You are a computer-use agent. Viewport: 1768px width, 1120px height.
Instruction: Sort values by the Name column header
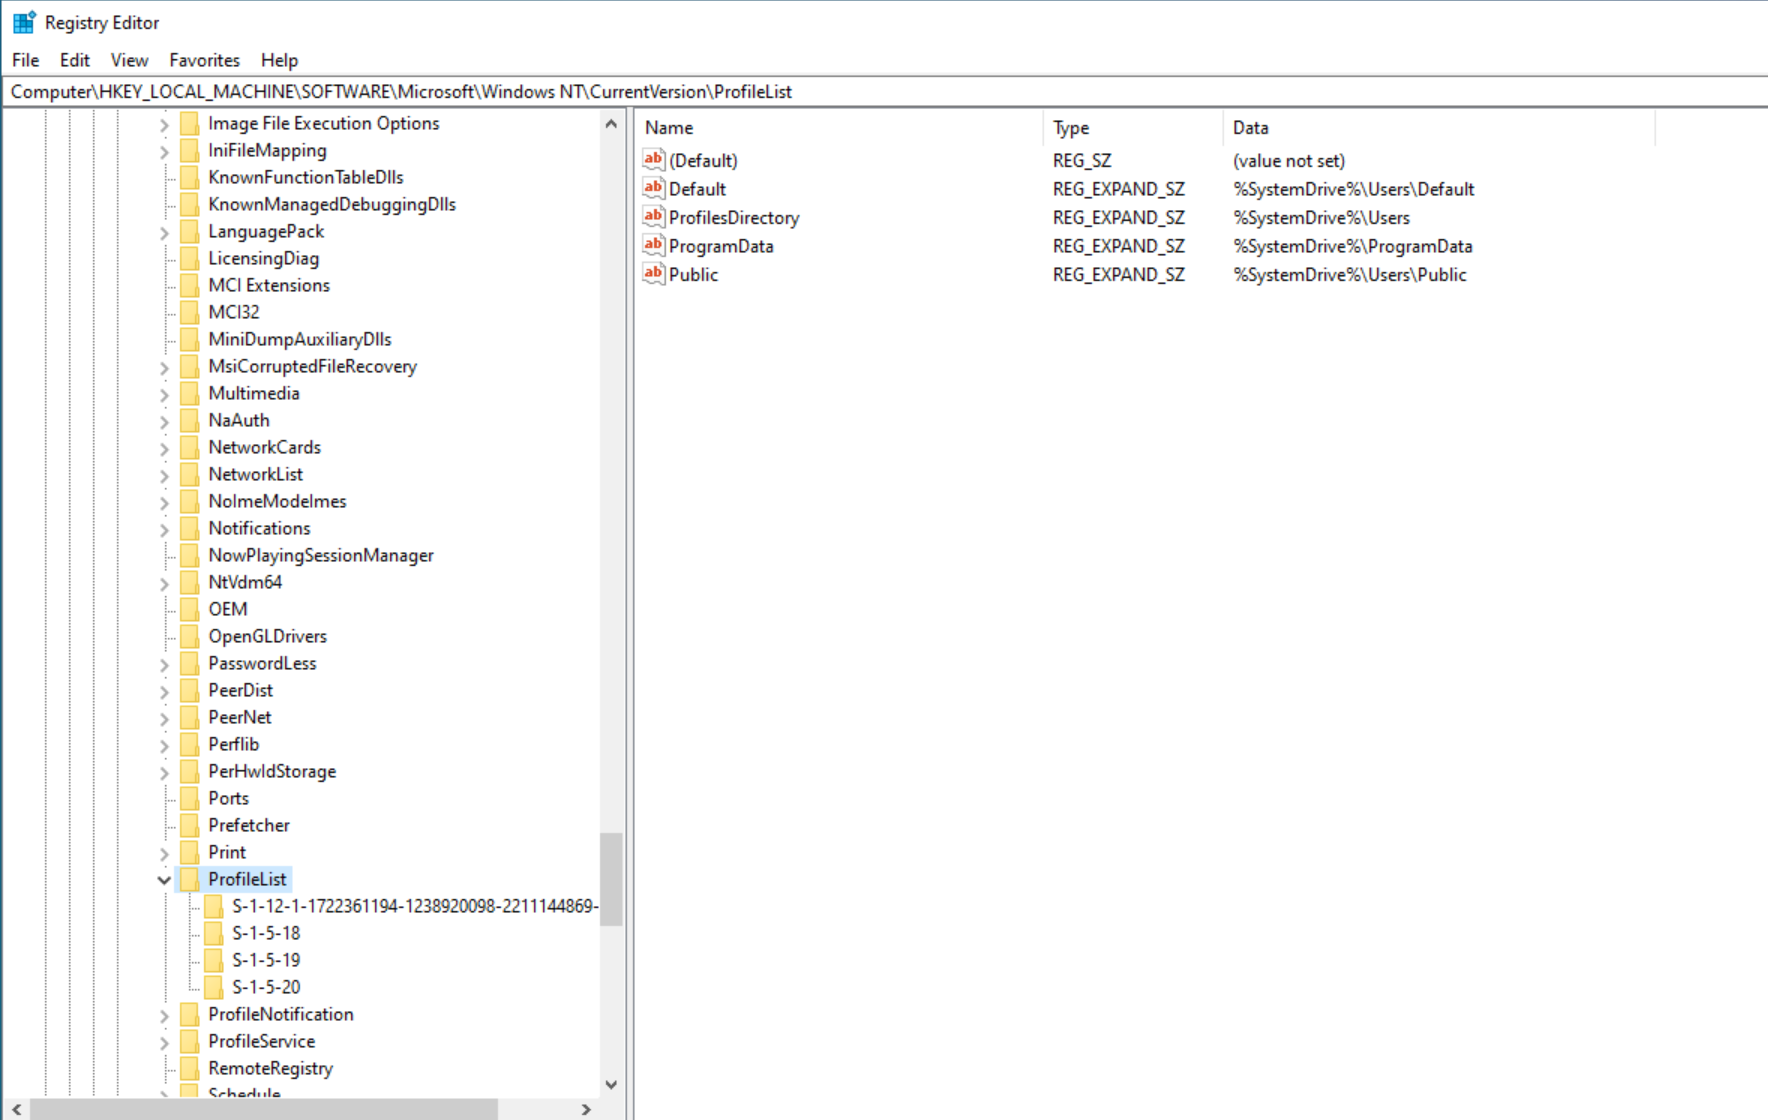click(x=669, y=128)
